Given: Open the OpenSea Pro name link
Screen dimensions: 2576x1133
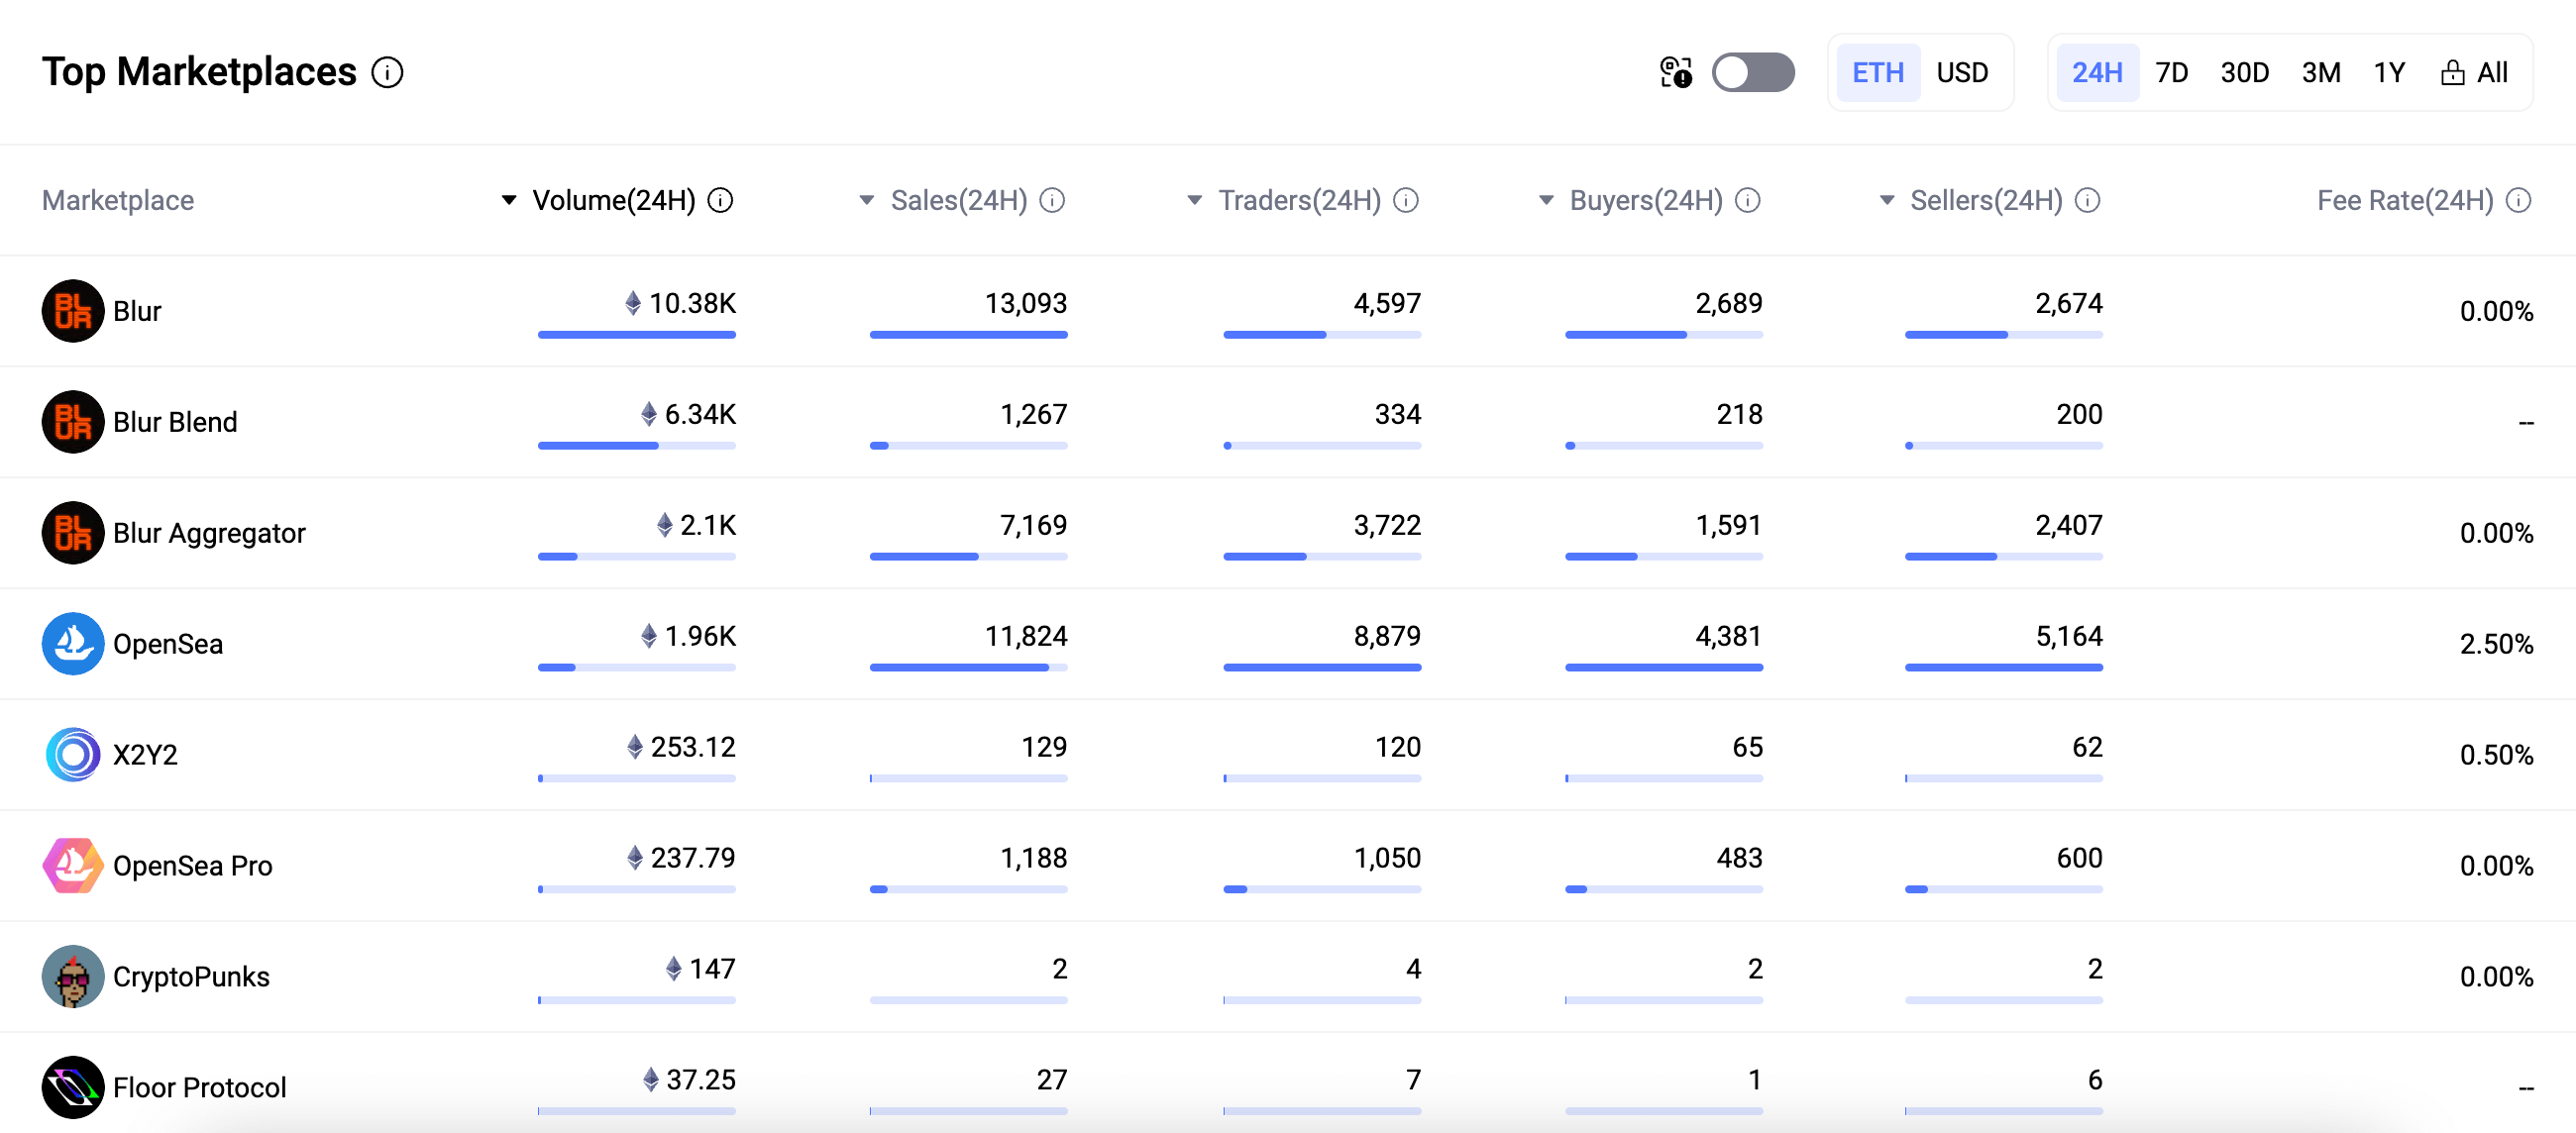Looking at the screenshot, I should [x=192, y=866].
